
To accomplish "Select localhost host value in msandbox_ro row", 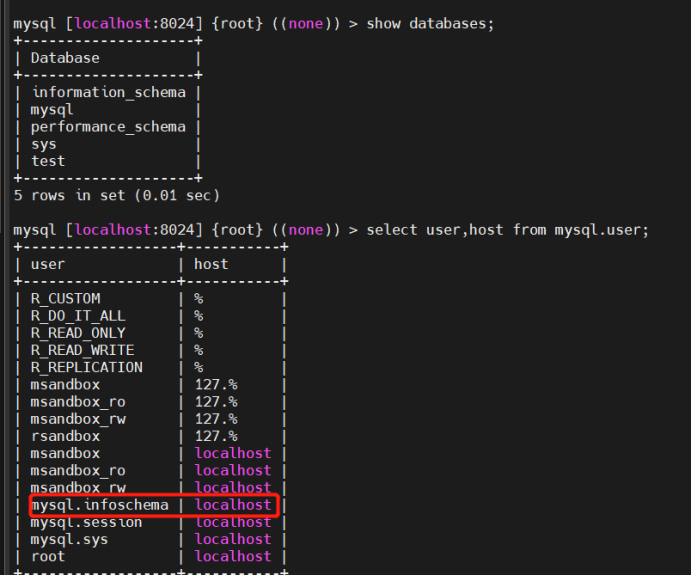I will pos(233,471).
